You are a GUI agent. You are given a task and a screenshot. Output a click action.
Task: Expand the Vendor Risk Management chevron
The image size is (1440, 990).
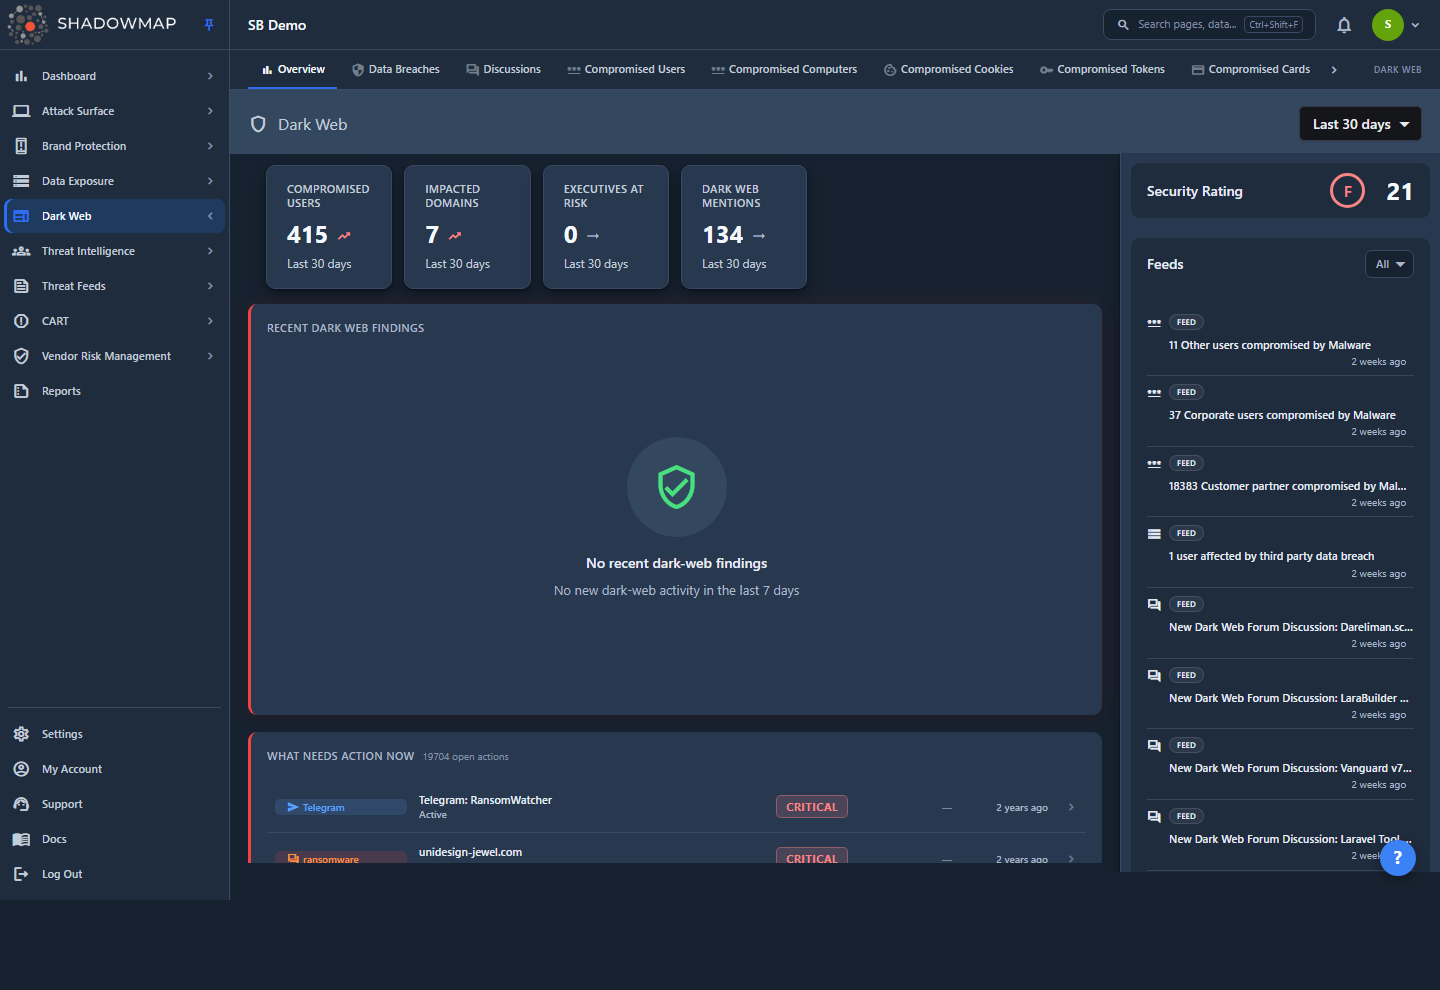point(210,356)
